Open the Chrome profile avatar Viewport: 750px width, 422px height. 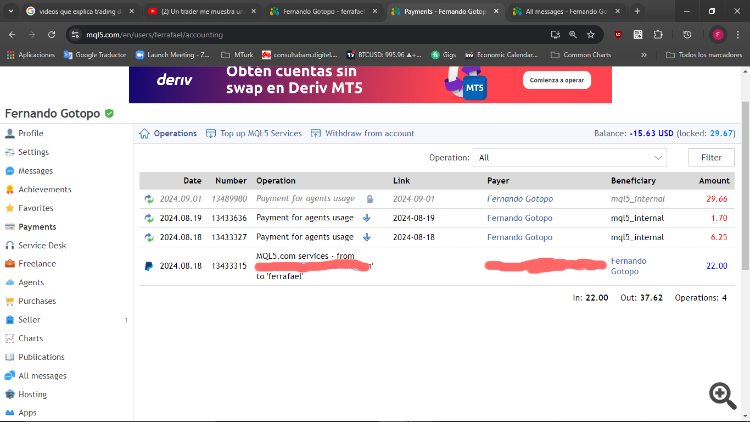click(717, 34)
